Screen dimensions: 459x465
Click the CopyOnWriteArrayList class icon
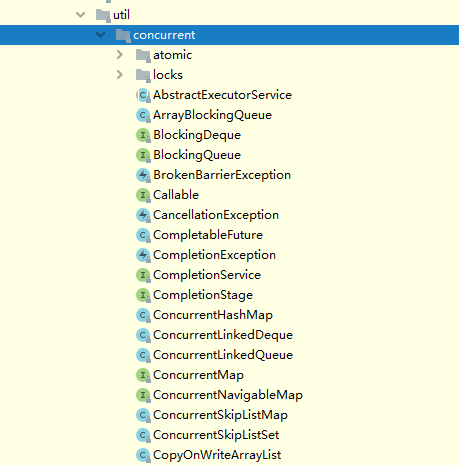tap(143, 455)
